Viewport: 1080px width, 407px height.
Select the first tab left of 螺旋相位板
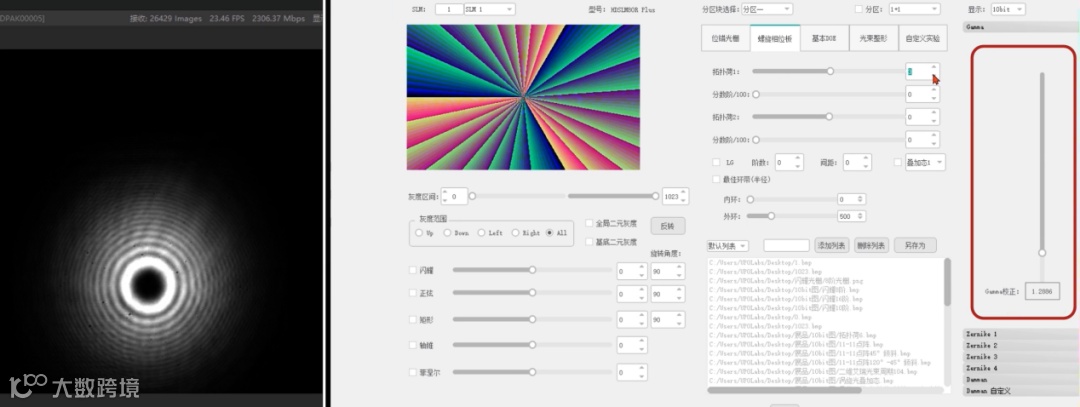click(726, 39)
